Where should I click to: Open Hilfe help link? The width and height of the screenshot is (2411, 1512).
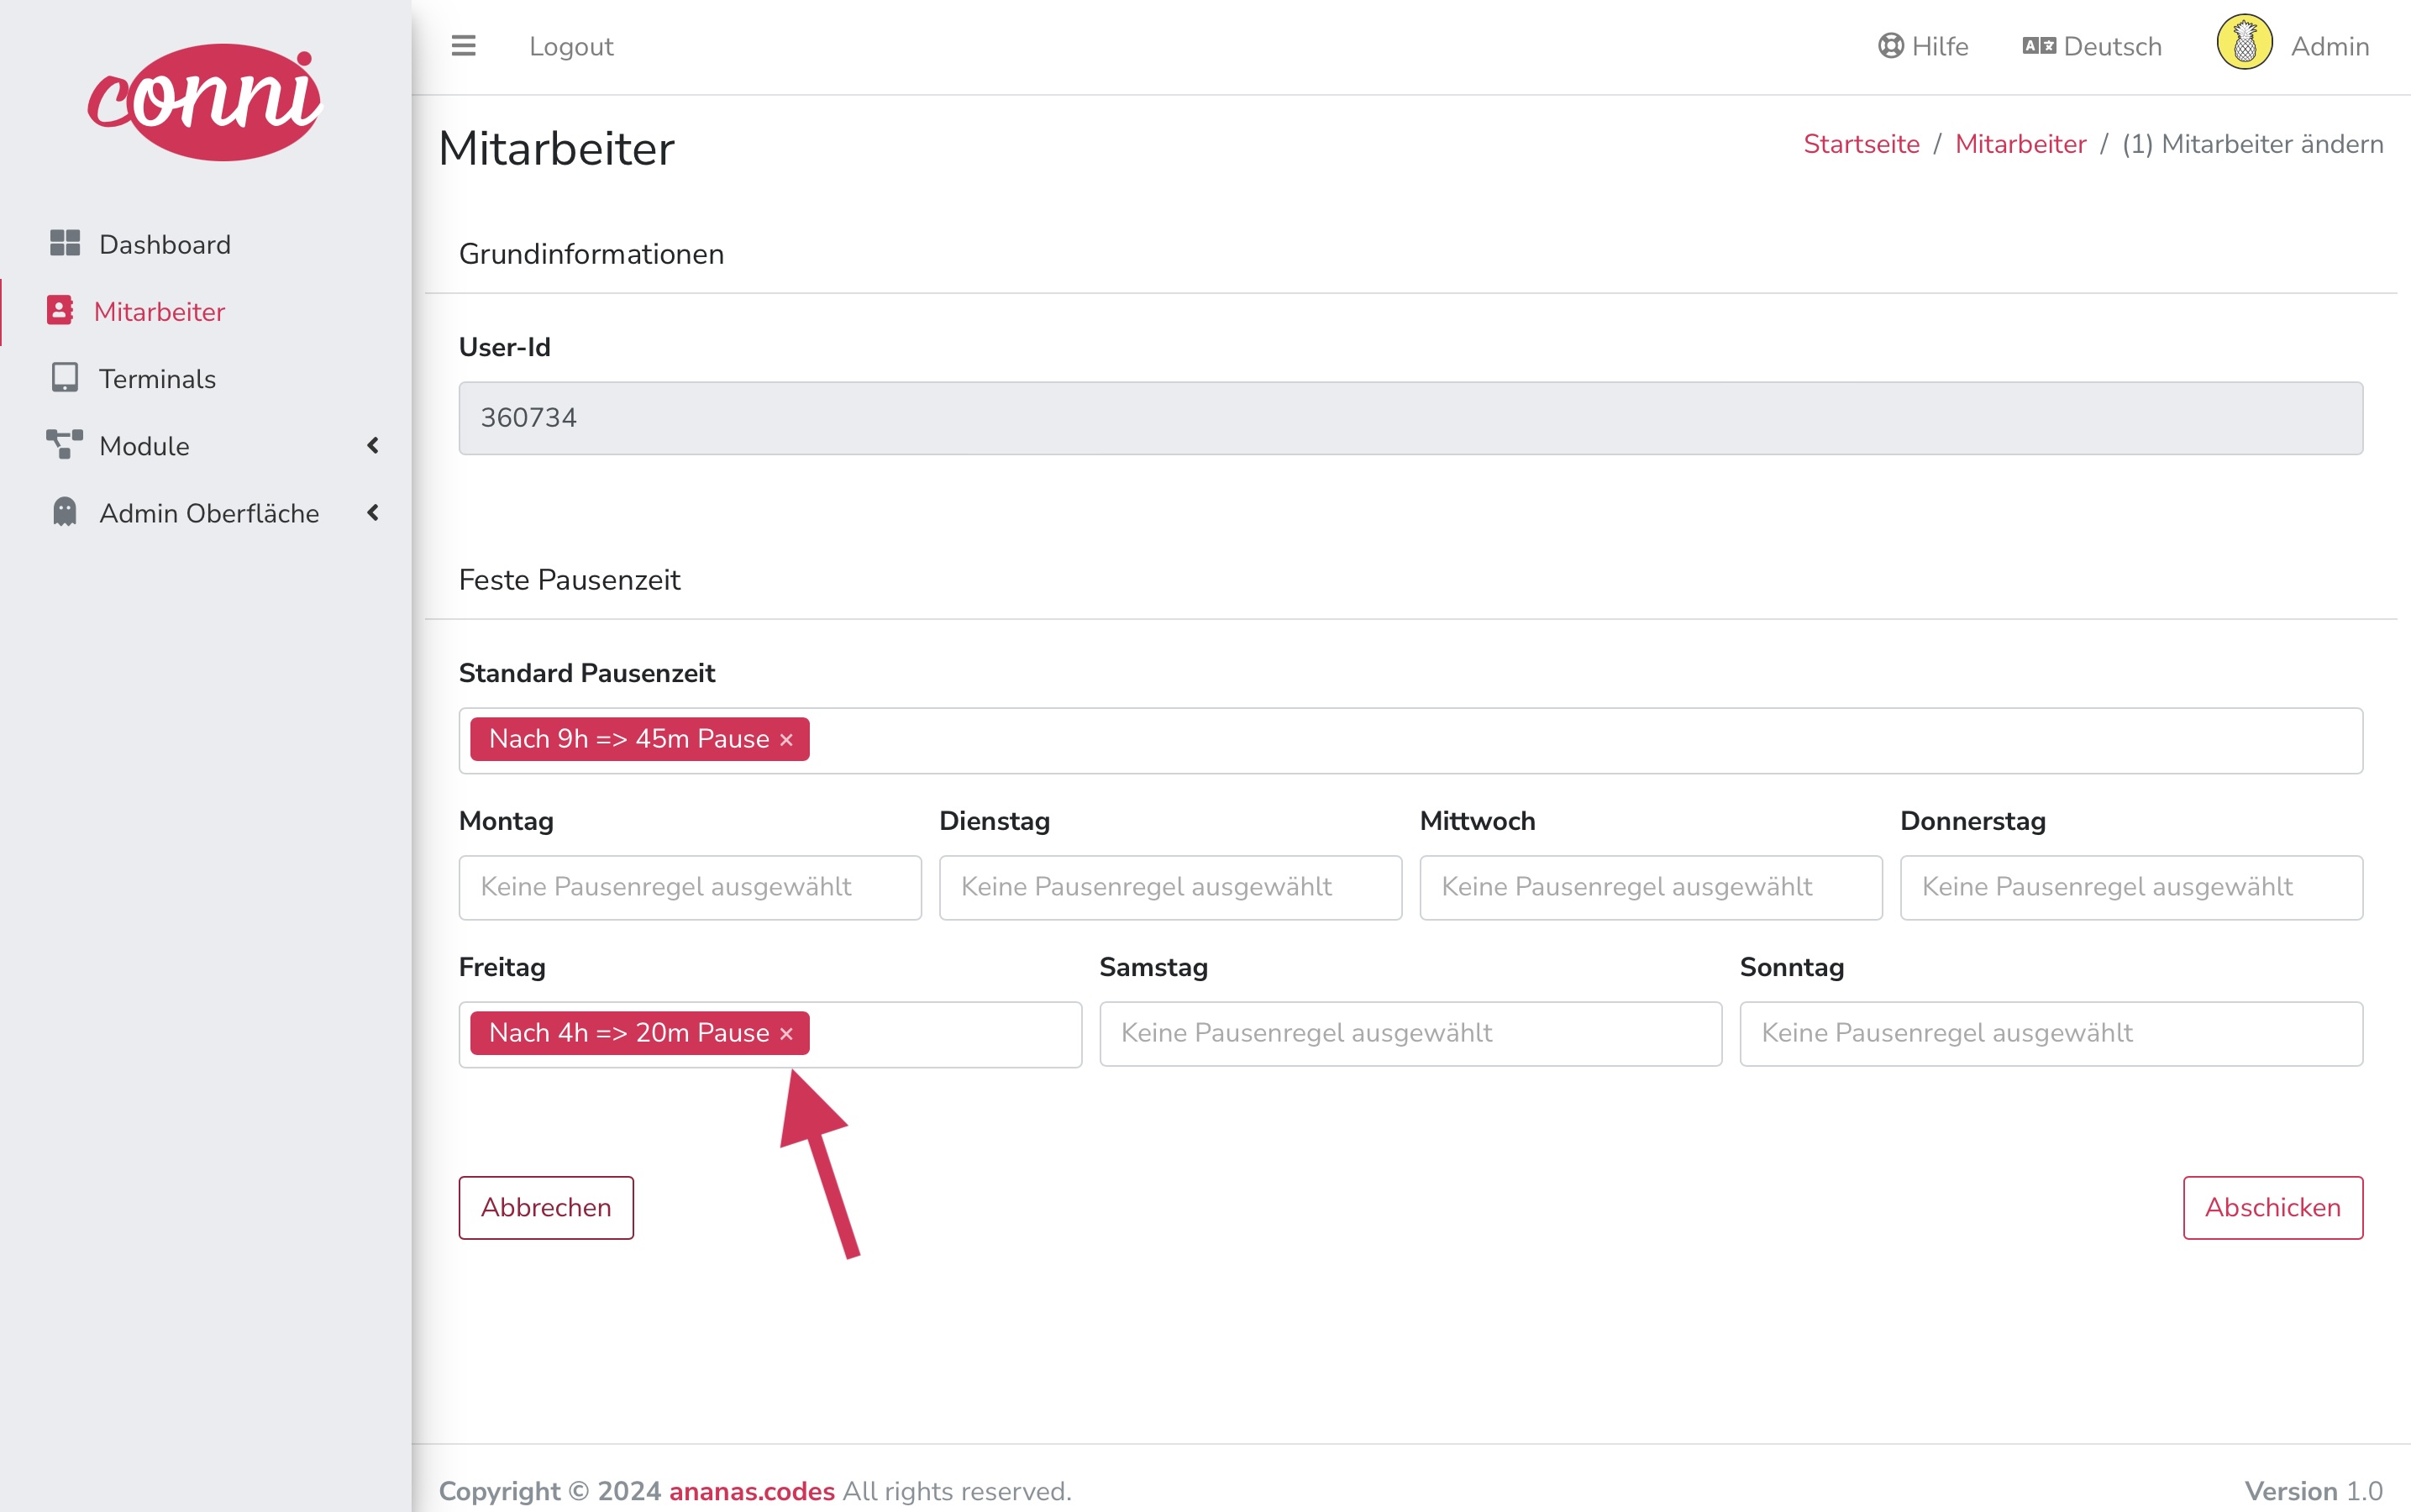tap(1923, 46)
